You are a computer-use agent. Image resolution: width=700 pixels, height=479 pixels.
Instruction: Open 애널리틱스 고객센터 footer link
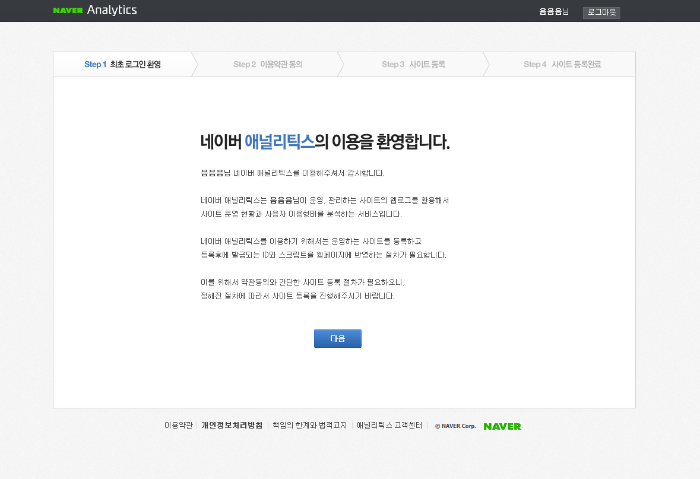click(389, 425)
